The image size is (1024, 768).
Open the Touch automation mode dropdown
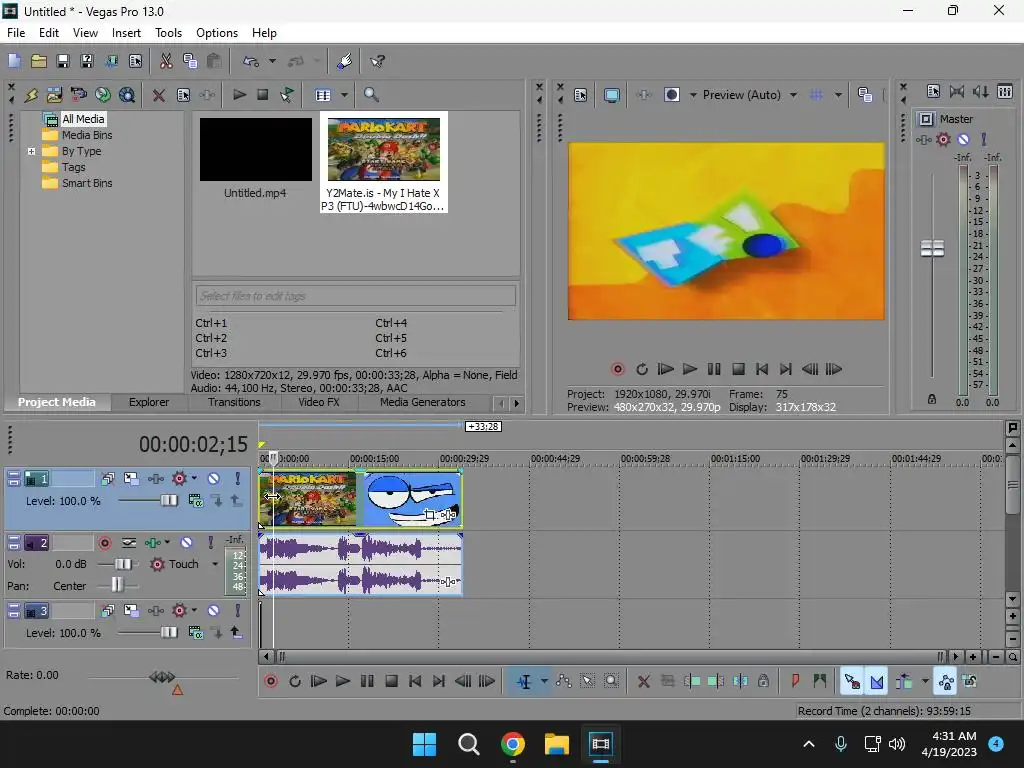[215, 564]
